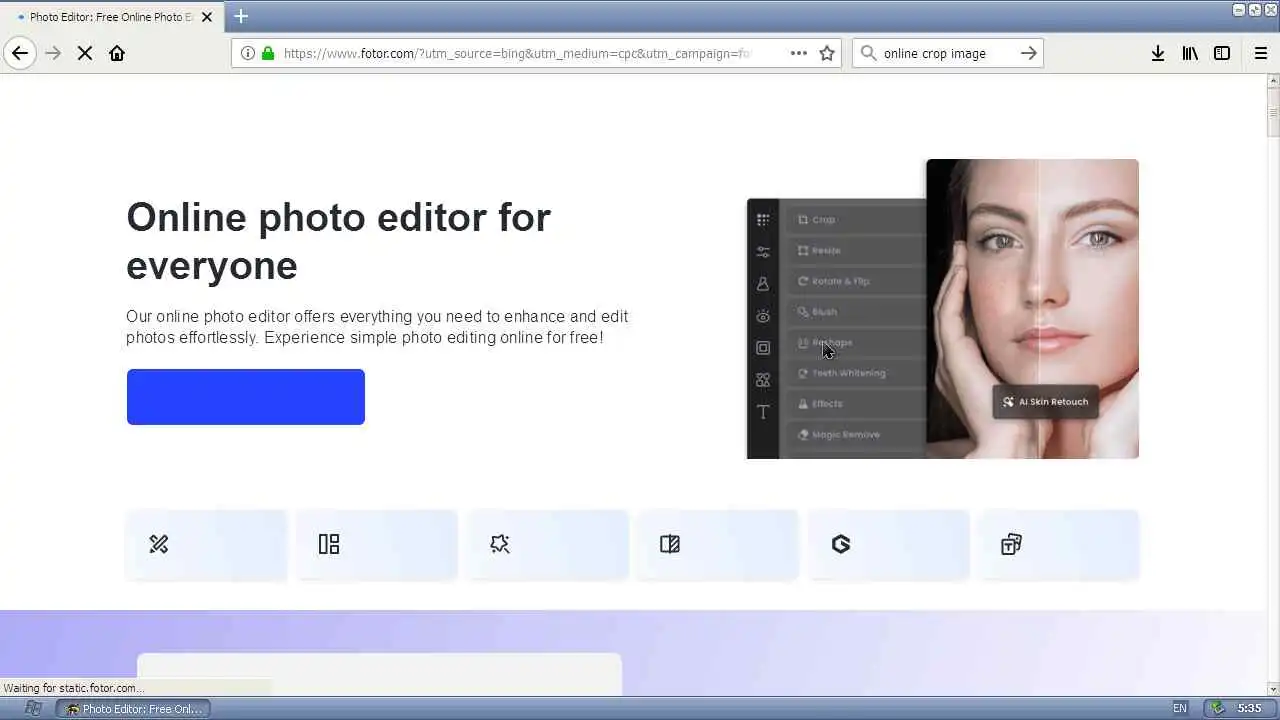The image size is (1280, 720).
Task: Click the fotor.com address bar URL
Action: point(517,53)
